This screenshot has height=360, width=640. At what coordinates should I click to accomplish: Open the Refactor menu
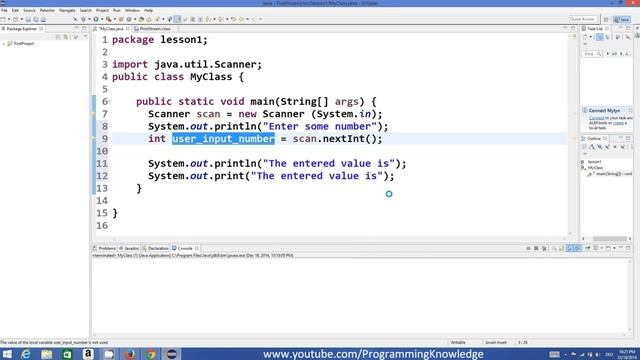pyautogui.click(x=47, y=10)
